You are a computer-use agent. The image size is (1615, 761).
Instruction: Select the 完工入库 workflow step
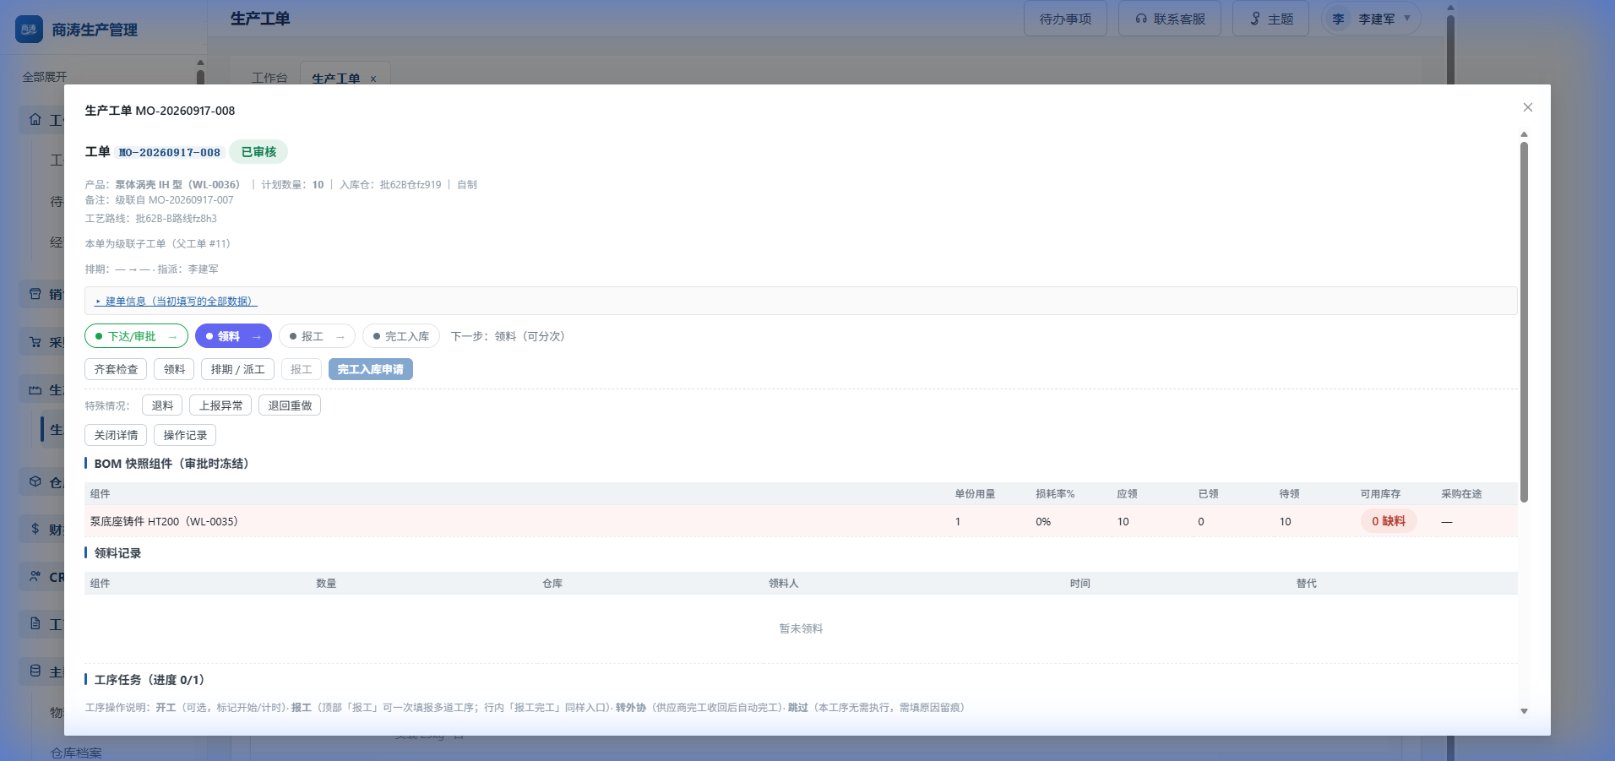[x=400, y=336]
